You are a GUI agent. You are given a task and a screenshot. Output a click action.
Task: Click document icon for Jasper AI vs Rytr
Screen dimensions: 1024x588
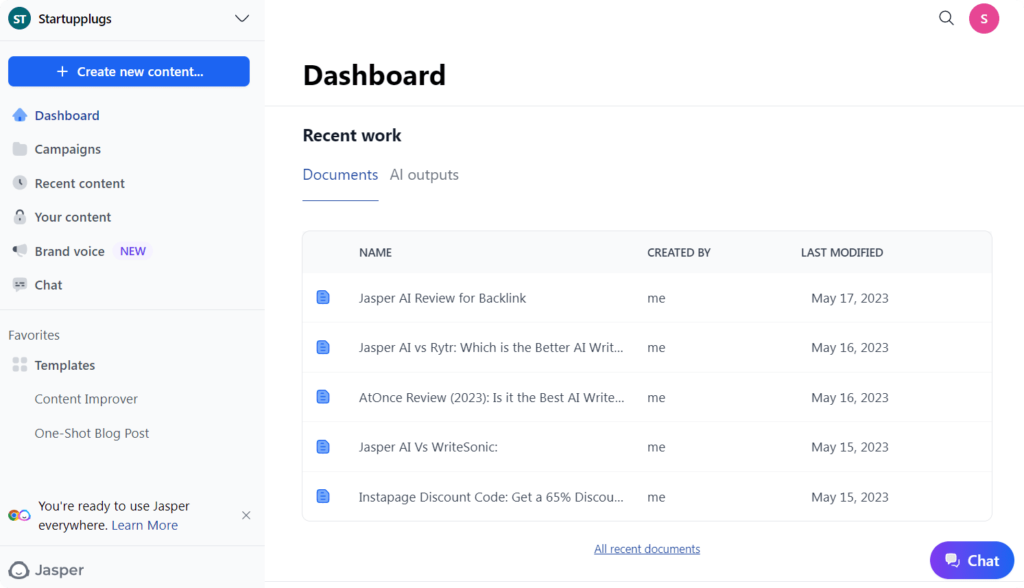coord(323,347)
